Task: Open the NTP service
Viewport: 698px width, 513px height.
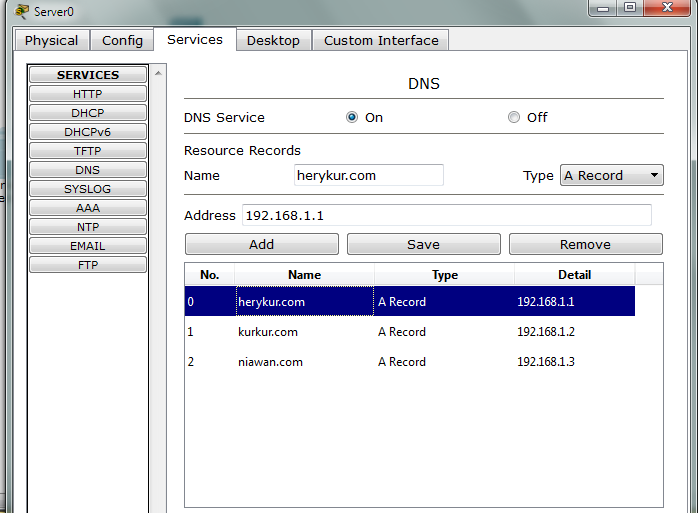Action: coord(88,227)
